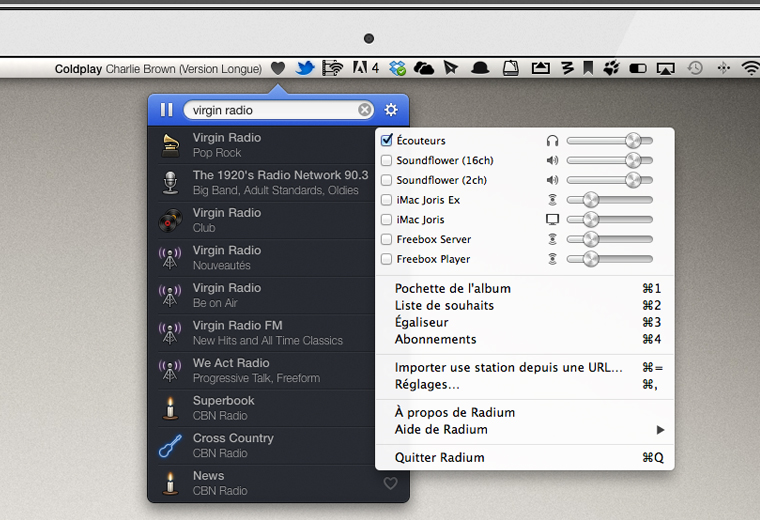Choose Quitter Radium

tap(525, 457)
